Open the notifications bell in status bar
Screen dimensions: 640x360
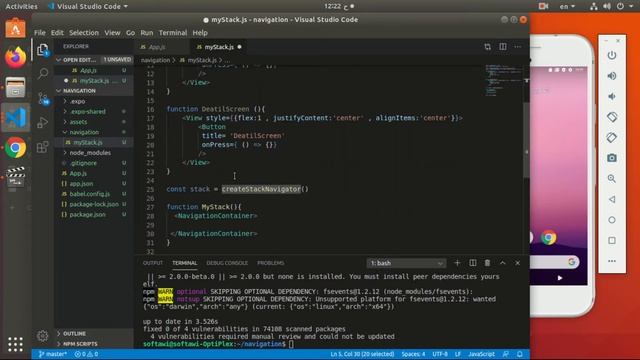coord(520,354)
